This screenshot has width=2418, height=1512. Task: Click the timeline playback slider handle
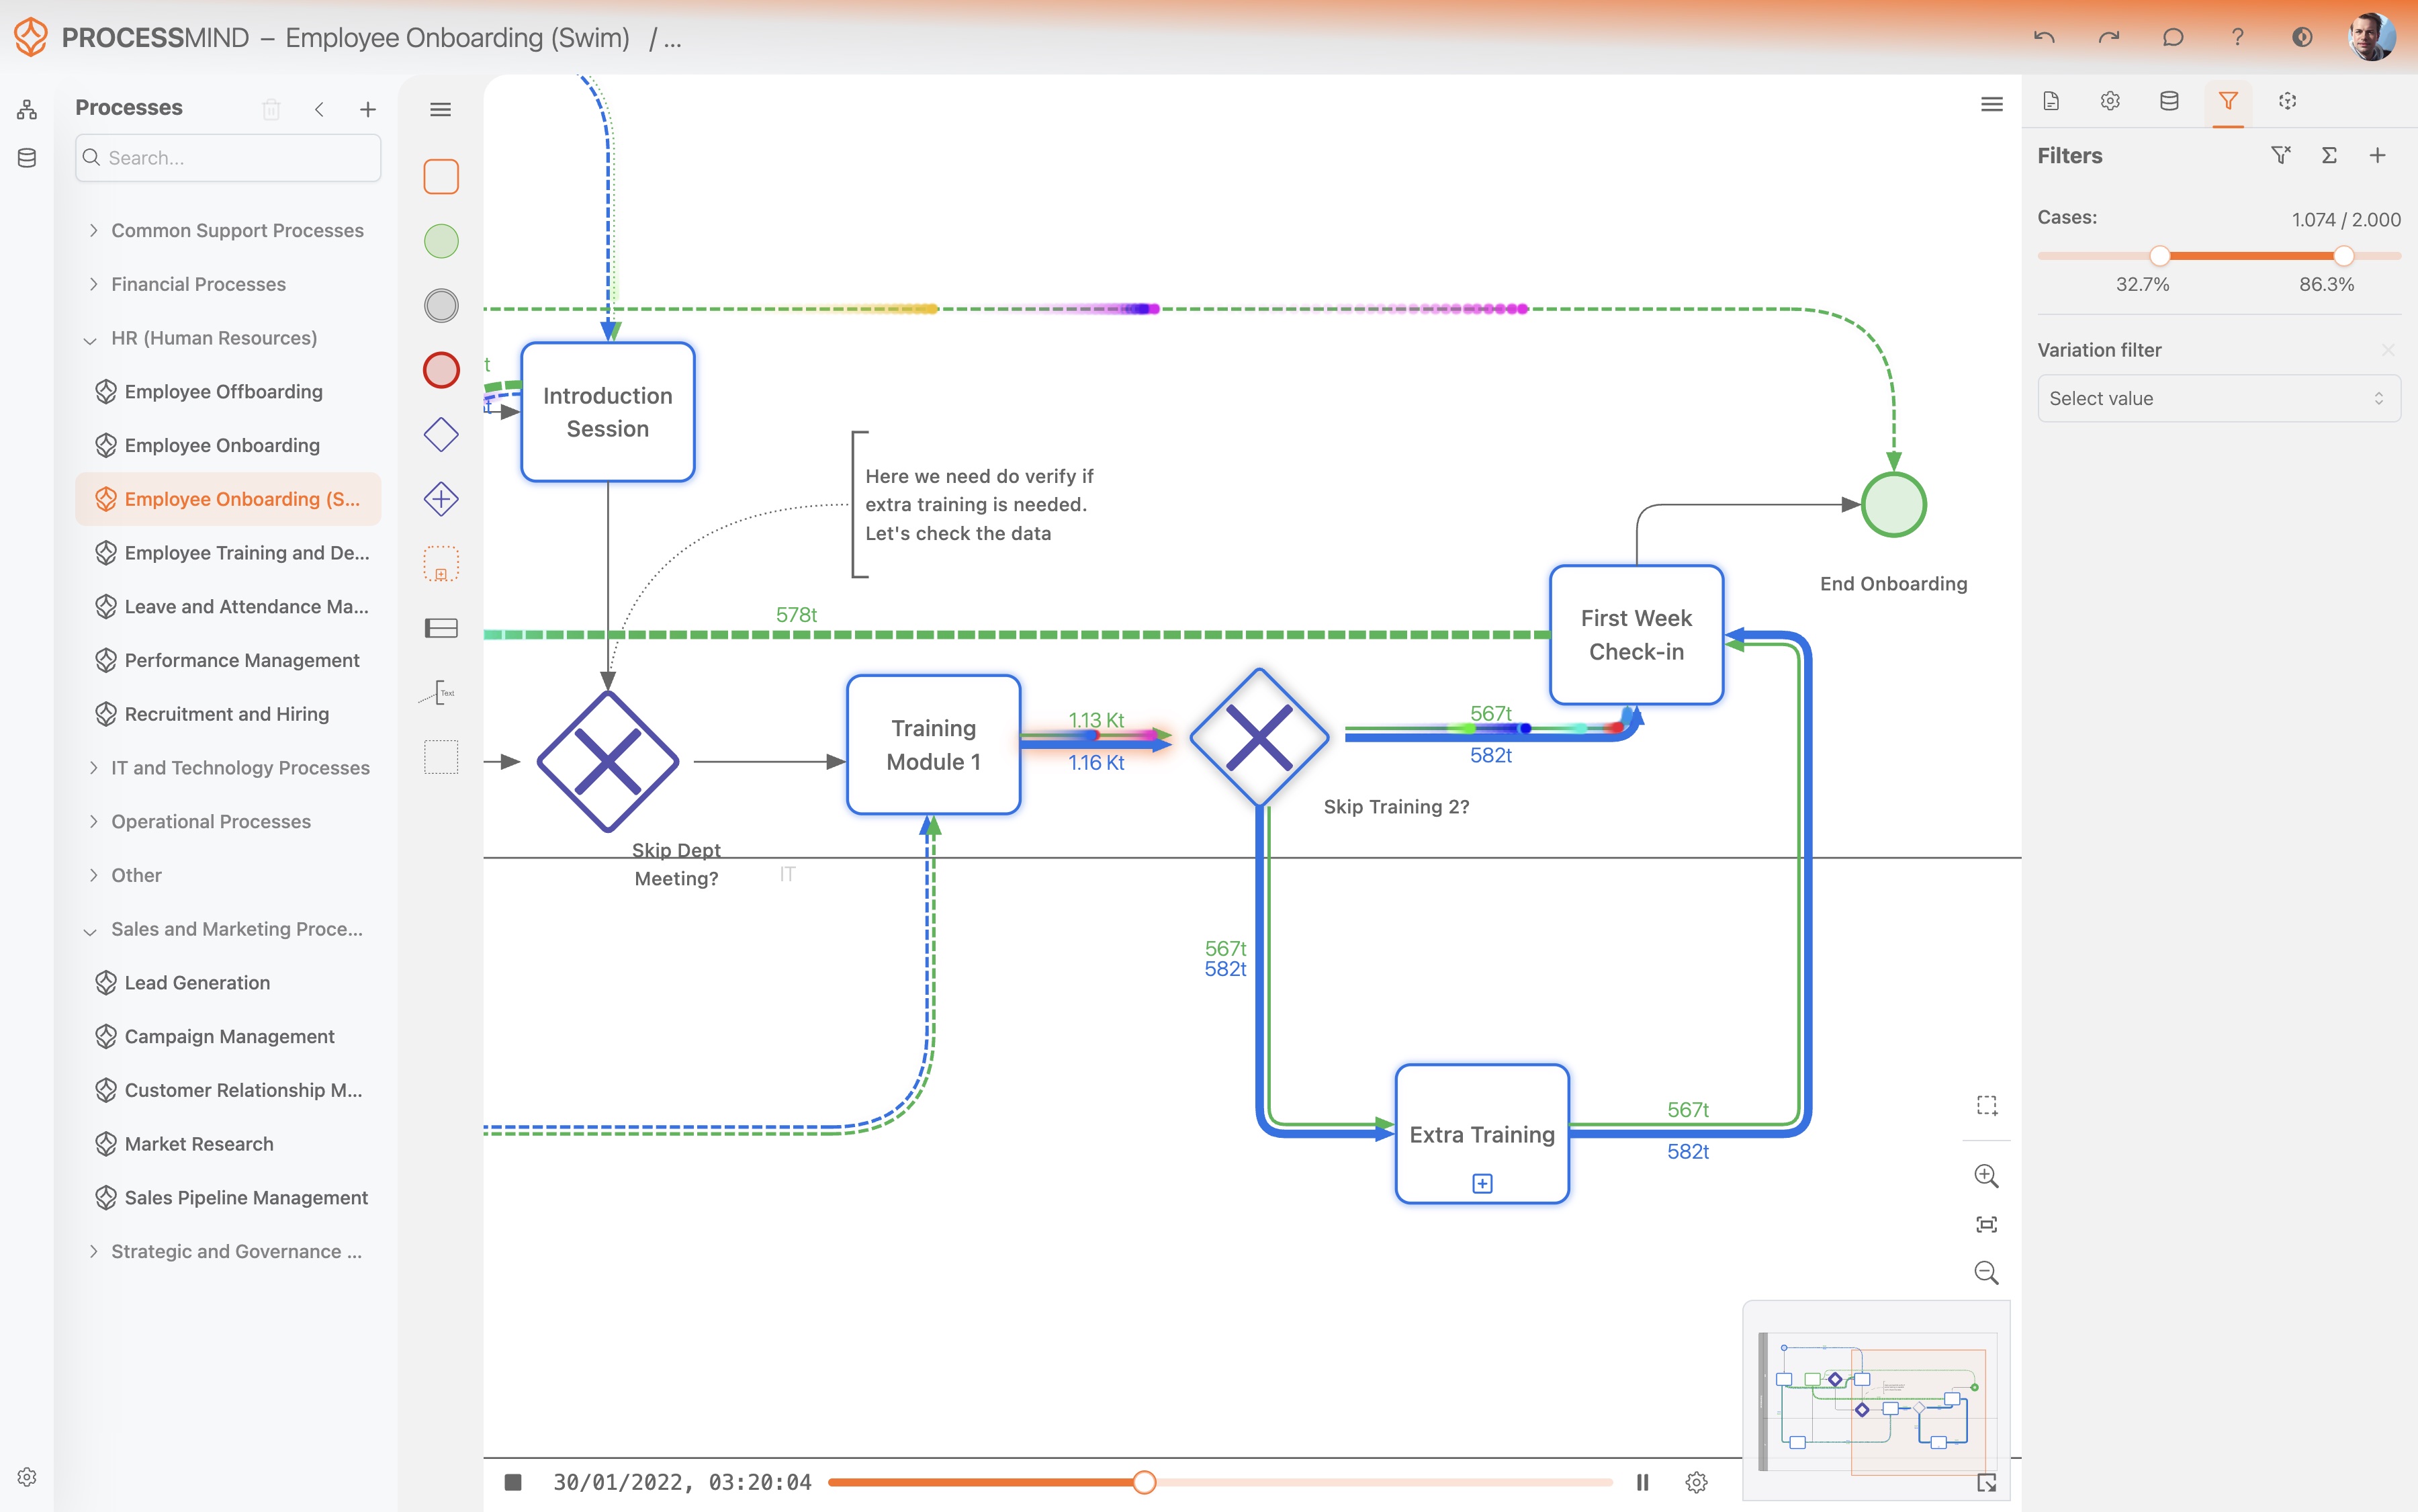click(1144, 1482)
